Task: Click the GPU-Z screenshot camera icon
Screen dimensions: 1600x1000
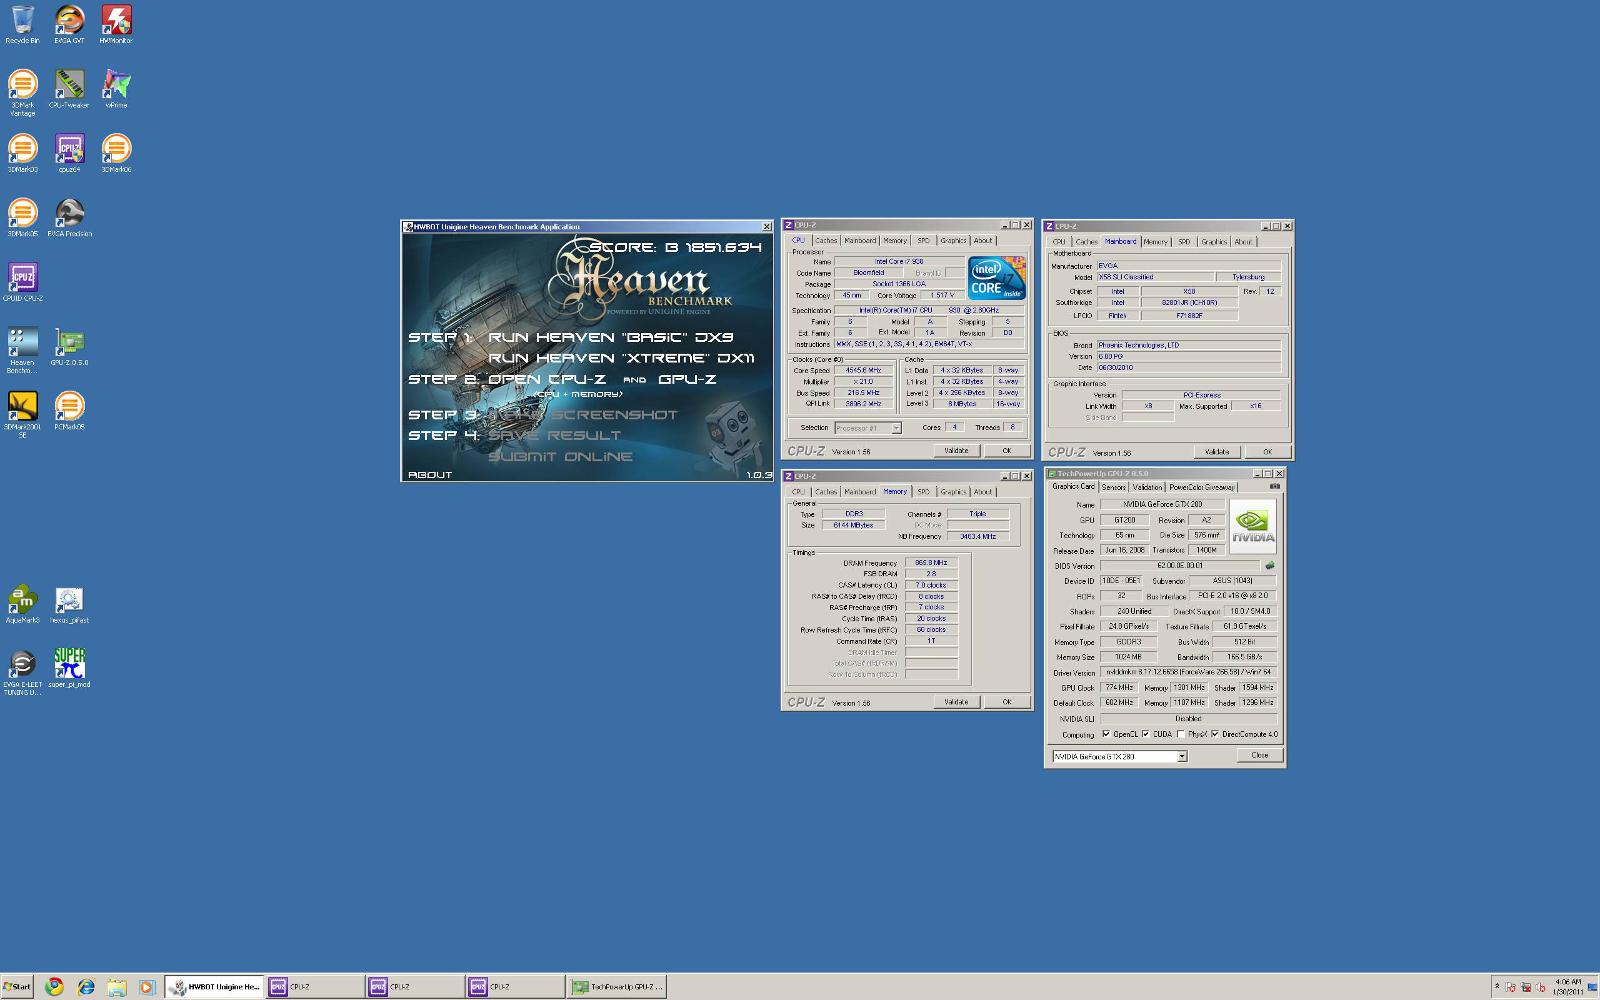Action: pyautogui.click(x=1274, y=486)
